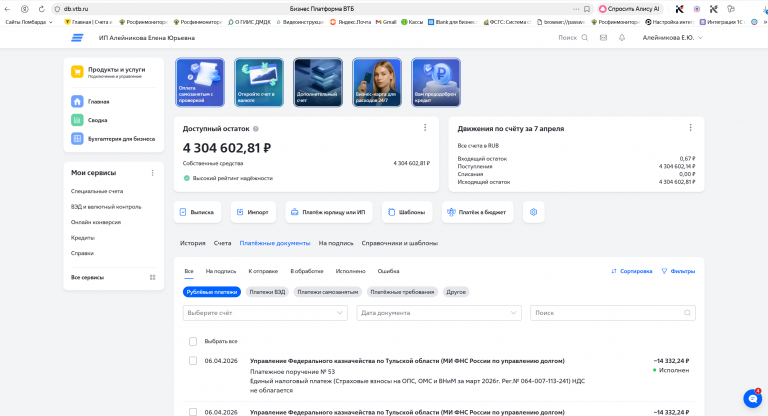Open Доступный остаток card three-dot menu
This screenshot has width=768, height=416.
[x=425, y=127]
